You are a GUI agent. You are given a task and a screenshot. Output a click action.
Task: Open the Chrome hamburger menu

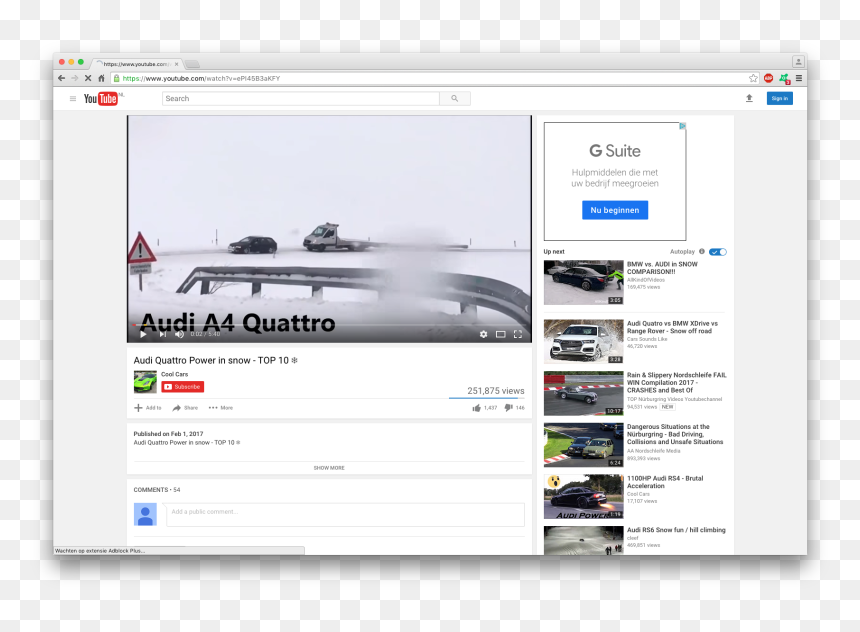(799, 78)
